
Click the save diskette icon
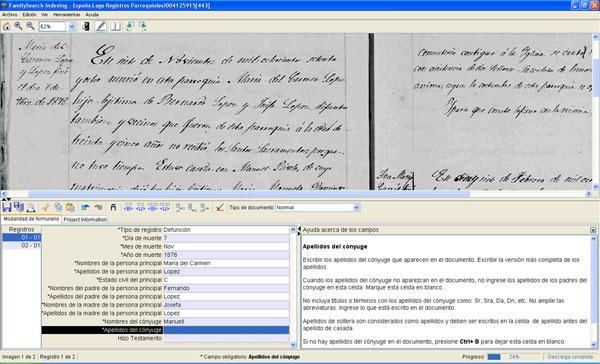pos(7,207)
